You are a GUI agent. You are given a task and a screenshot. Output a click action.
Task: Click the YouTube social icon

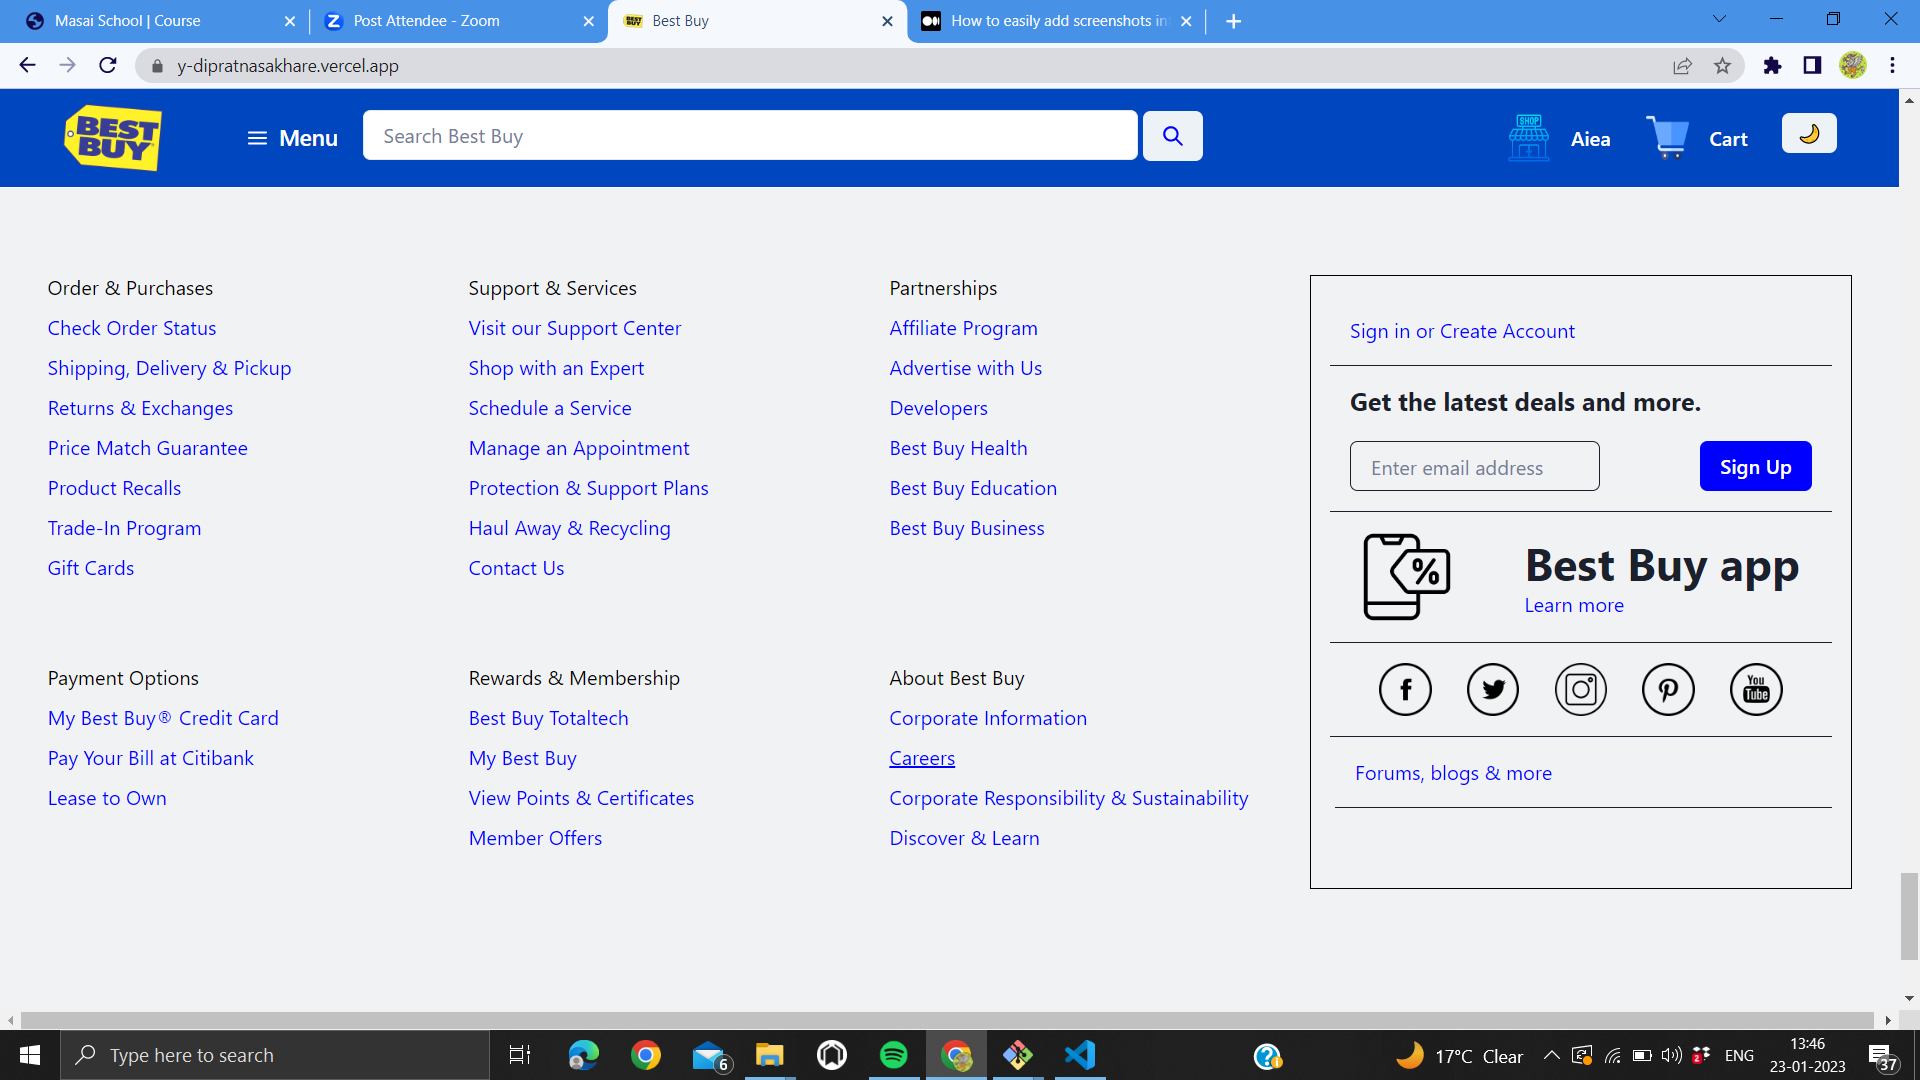point(1756,690)
